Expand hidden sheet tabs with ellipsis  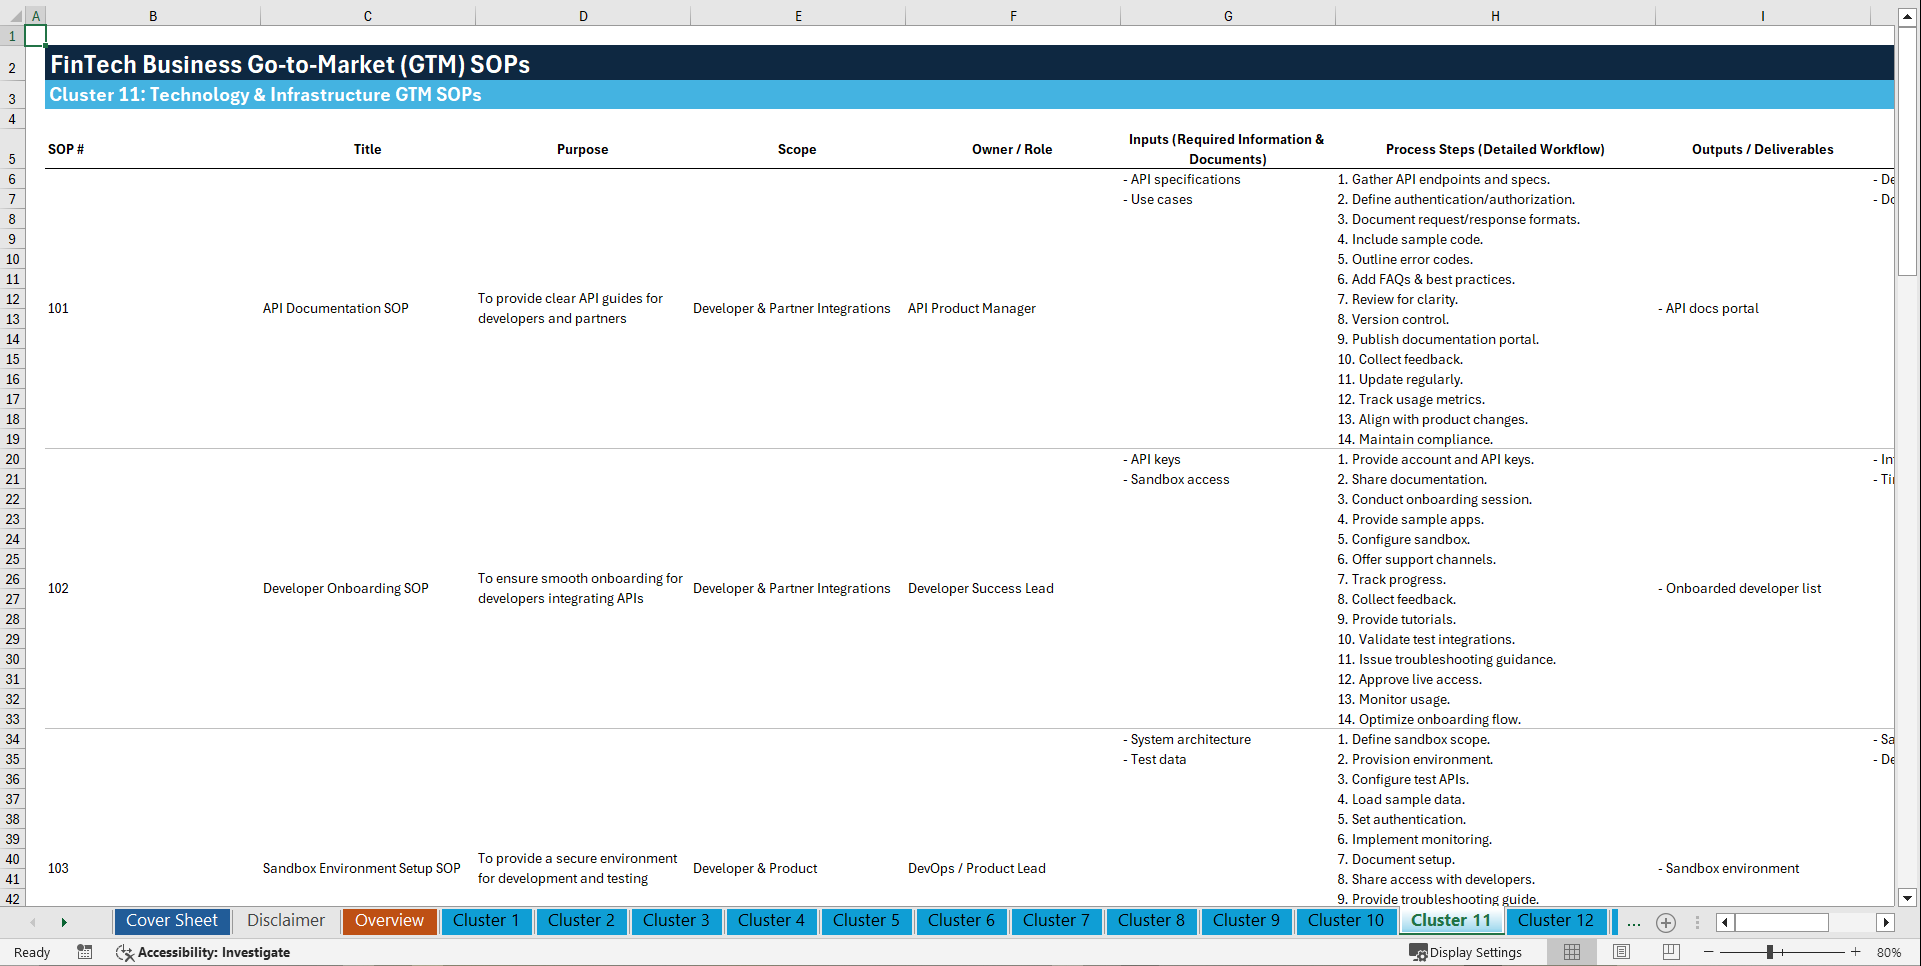pyautogui.click(x=1634, y=923)
